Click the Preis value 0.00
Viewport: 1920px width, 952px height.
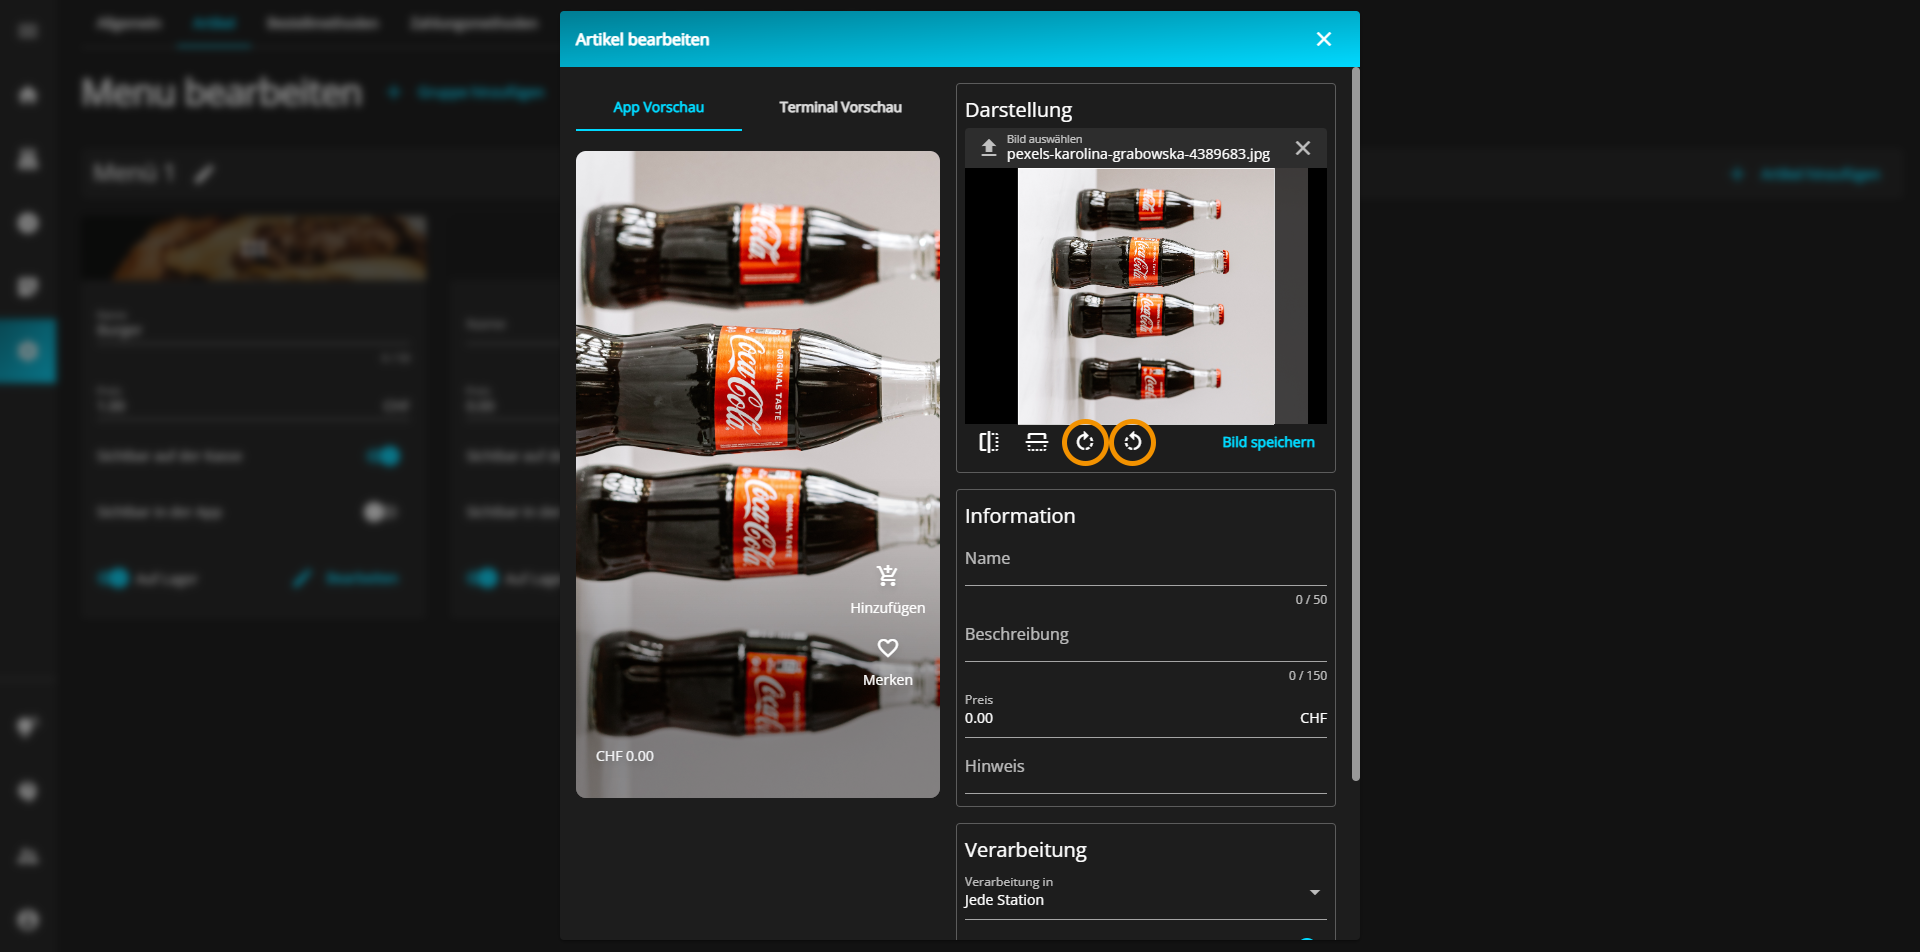click(979, 718)
